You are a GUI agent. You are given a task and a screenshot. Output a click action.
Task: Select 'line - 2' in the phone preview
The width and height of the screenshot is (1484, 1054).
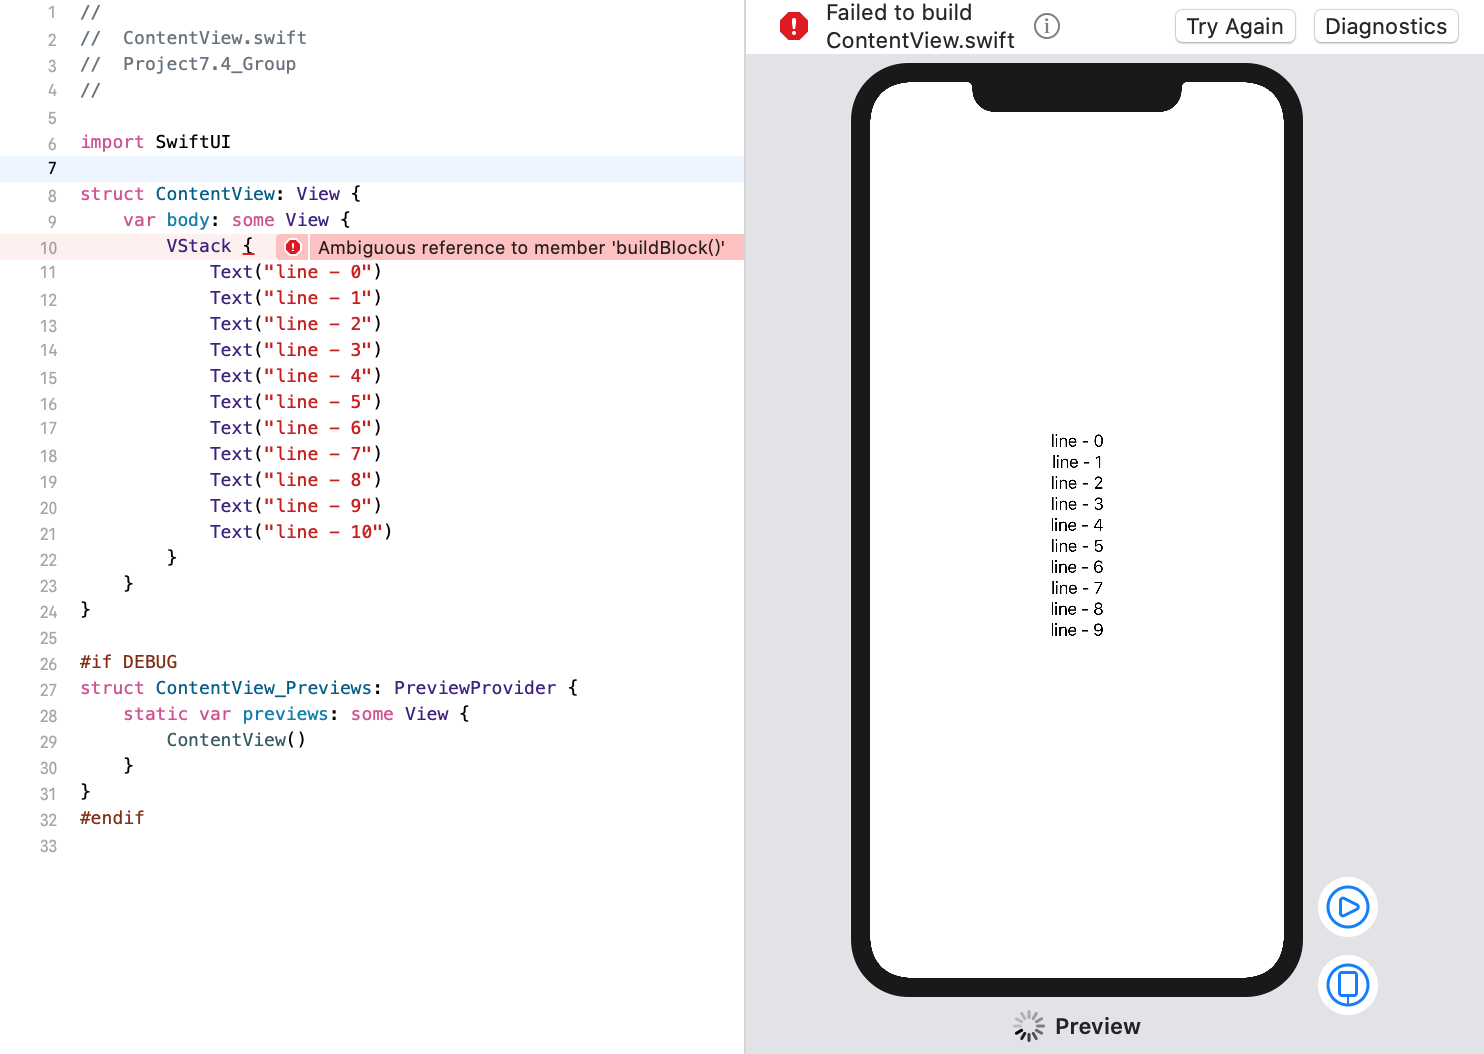[1077, 483]
